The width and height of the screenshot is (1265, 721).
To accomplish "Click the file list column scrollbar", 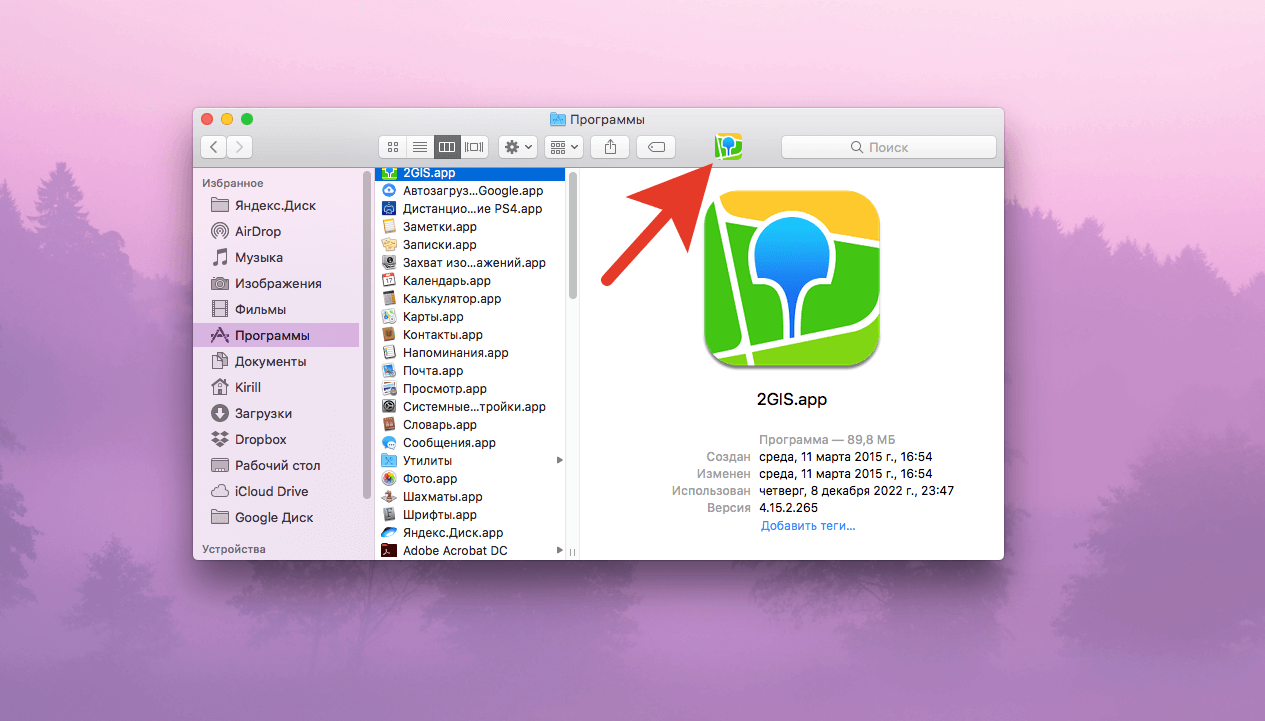I will (573, 235).
